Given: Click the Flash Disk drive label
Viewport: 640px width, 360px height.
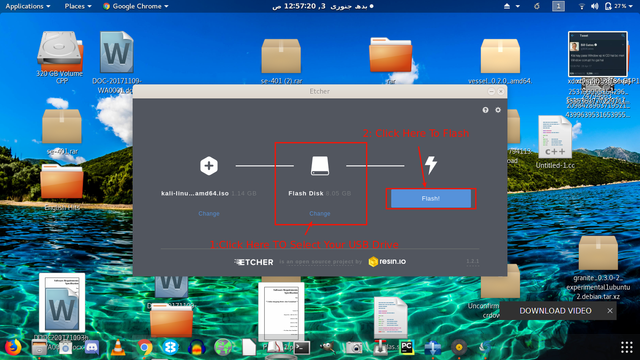Looking at the screenshot, I should [306, 193].
